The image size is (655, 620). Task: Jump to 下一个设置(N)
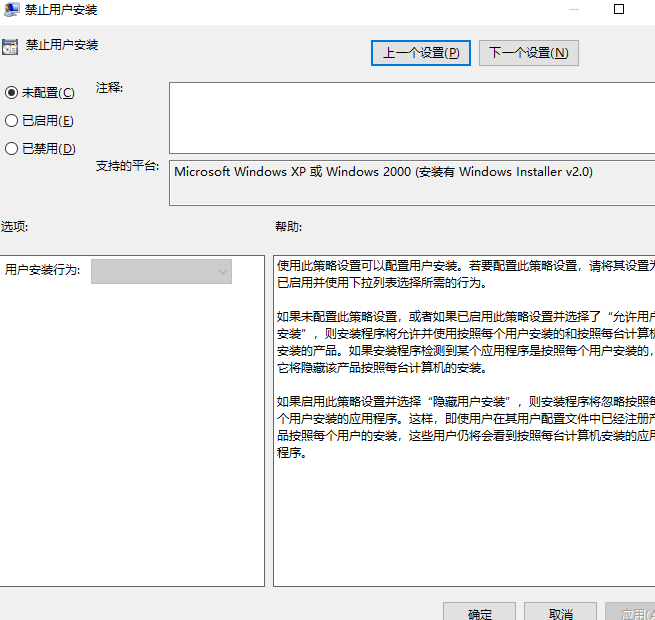point(529,53)
